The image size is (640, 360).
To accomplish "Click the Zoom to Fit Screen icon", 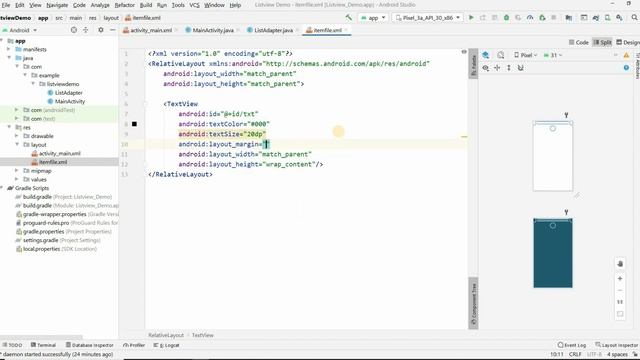I will 620,314.
